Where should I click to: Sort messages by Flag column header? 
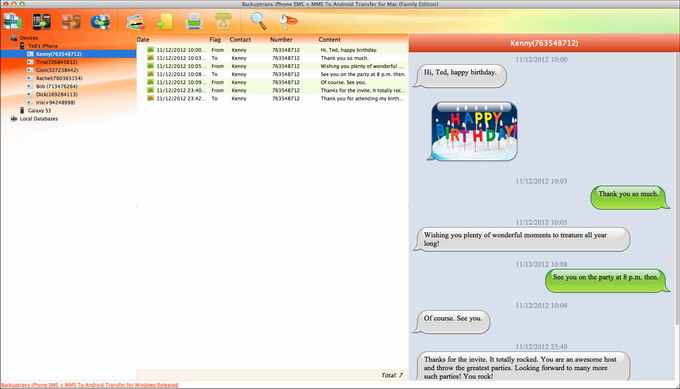tap(215, 39)
